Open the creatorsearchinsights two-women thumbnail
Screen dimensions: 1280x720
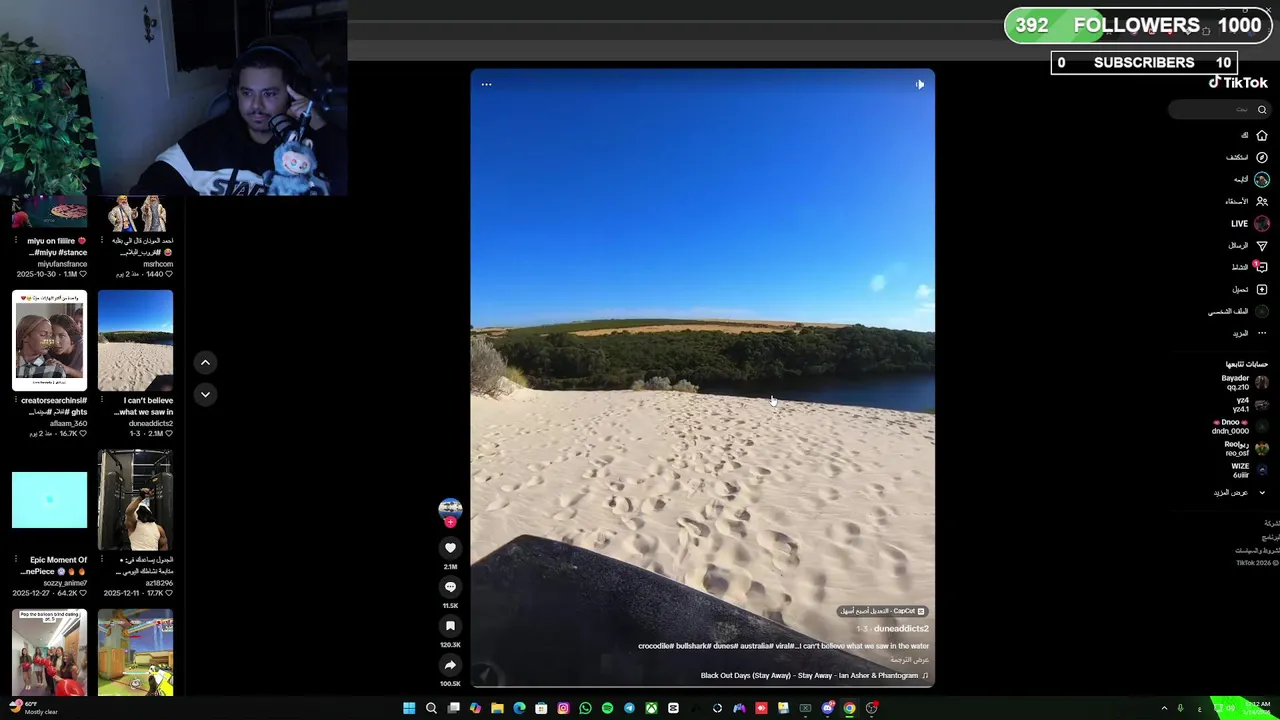[x=50, y=340]
